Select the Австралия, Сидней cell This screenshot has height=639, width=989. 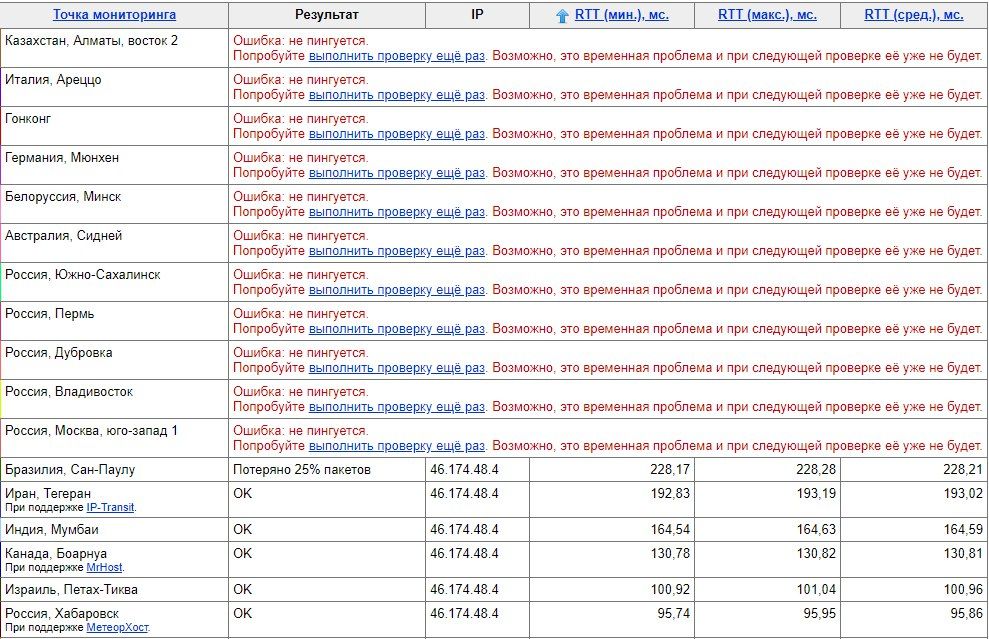tap(114, 243)
